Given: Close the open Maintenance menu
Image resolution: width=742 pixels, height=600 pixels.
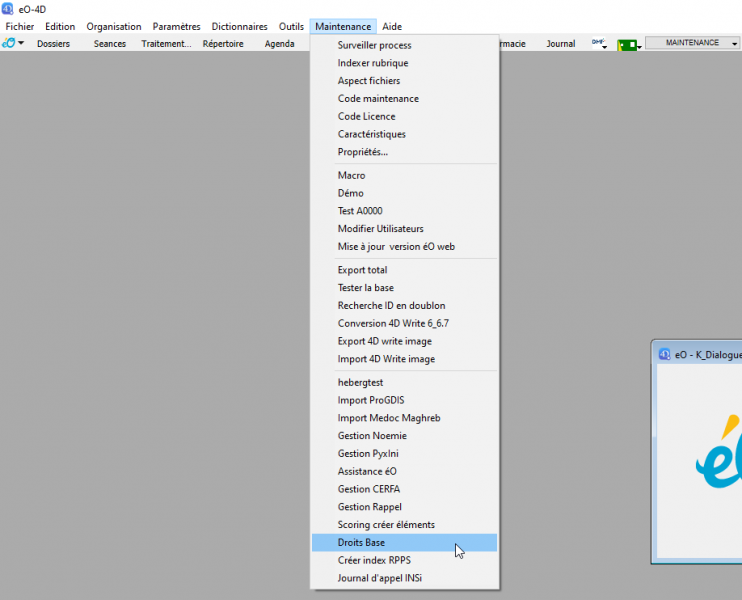Looking at the screenshot, I should point(343,26).
